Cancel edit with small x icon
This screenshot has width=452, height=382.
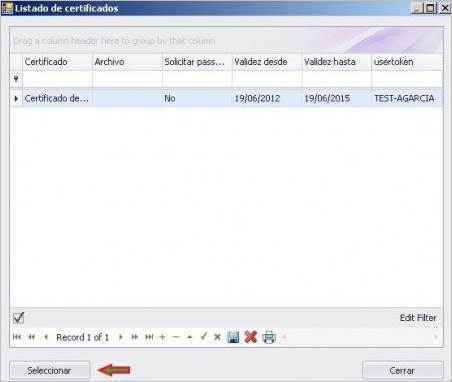click(217, 337)
